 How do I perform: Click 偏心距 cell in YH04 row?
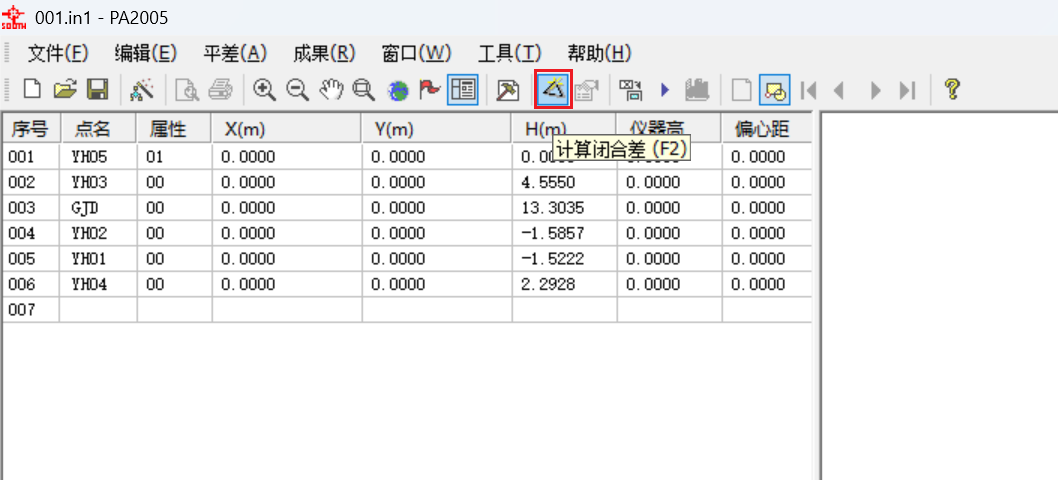pyautogui.click(x=767, y=285)
